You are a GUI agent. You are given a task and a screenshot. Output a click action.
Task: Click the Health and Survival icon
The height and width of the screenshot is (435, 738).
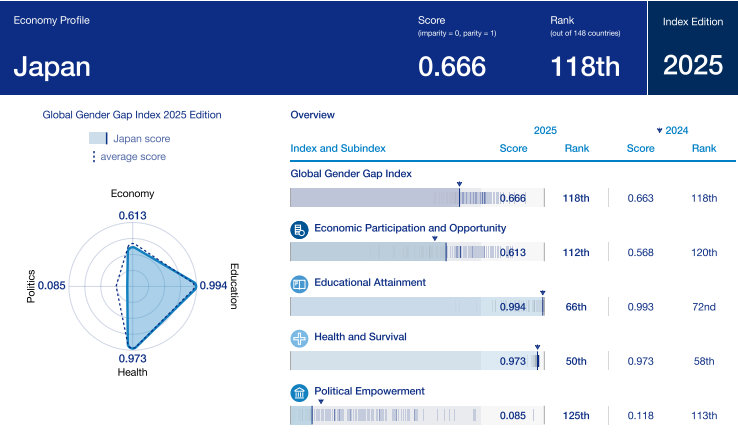298,338
